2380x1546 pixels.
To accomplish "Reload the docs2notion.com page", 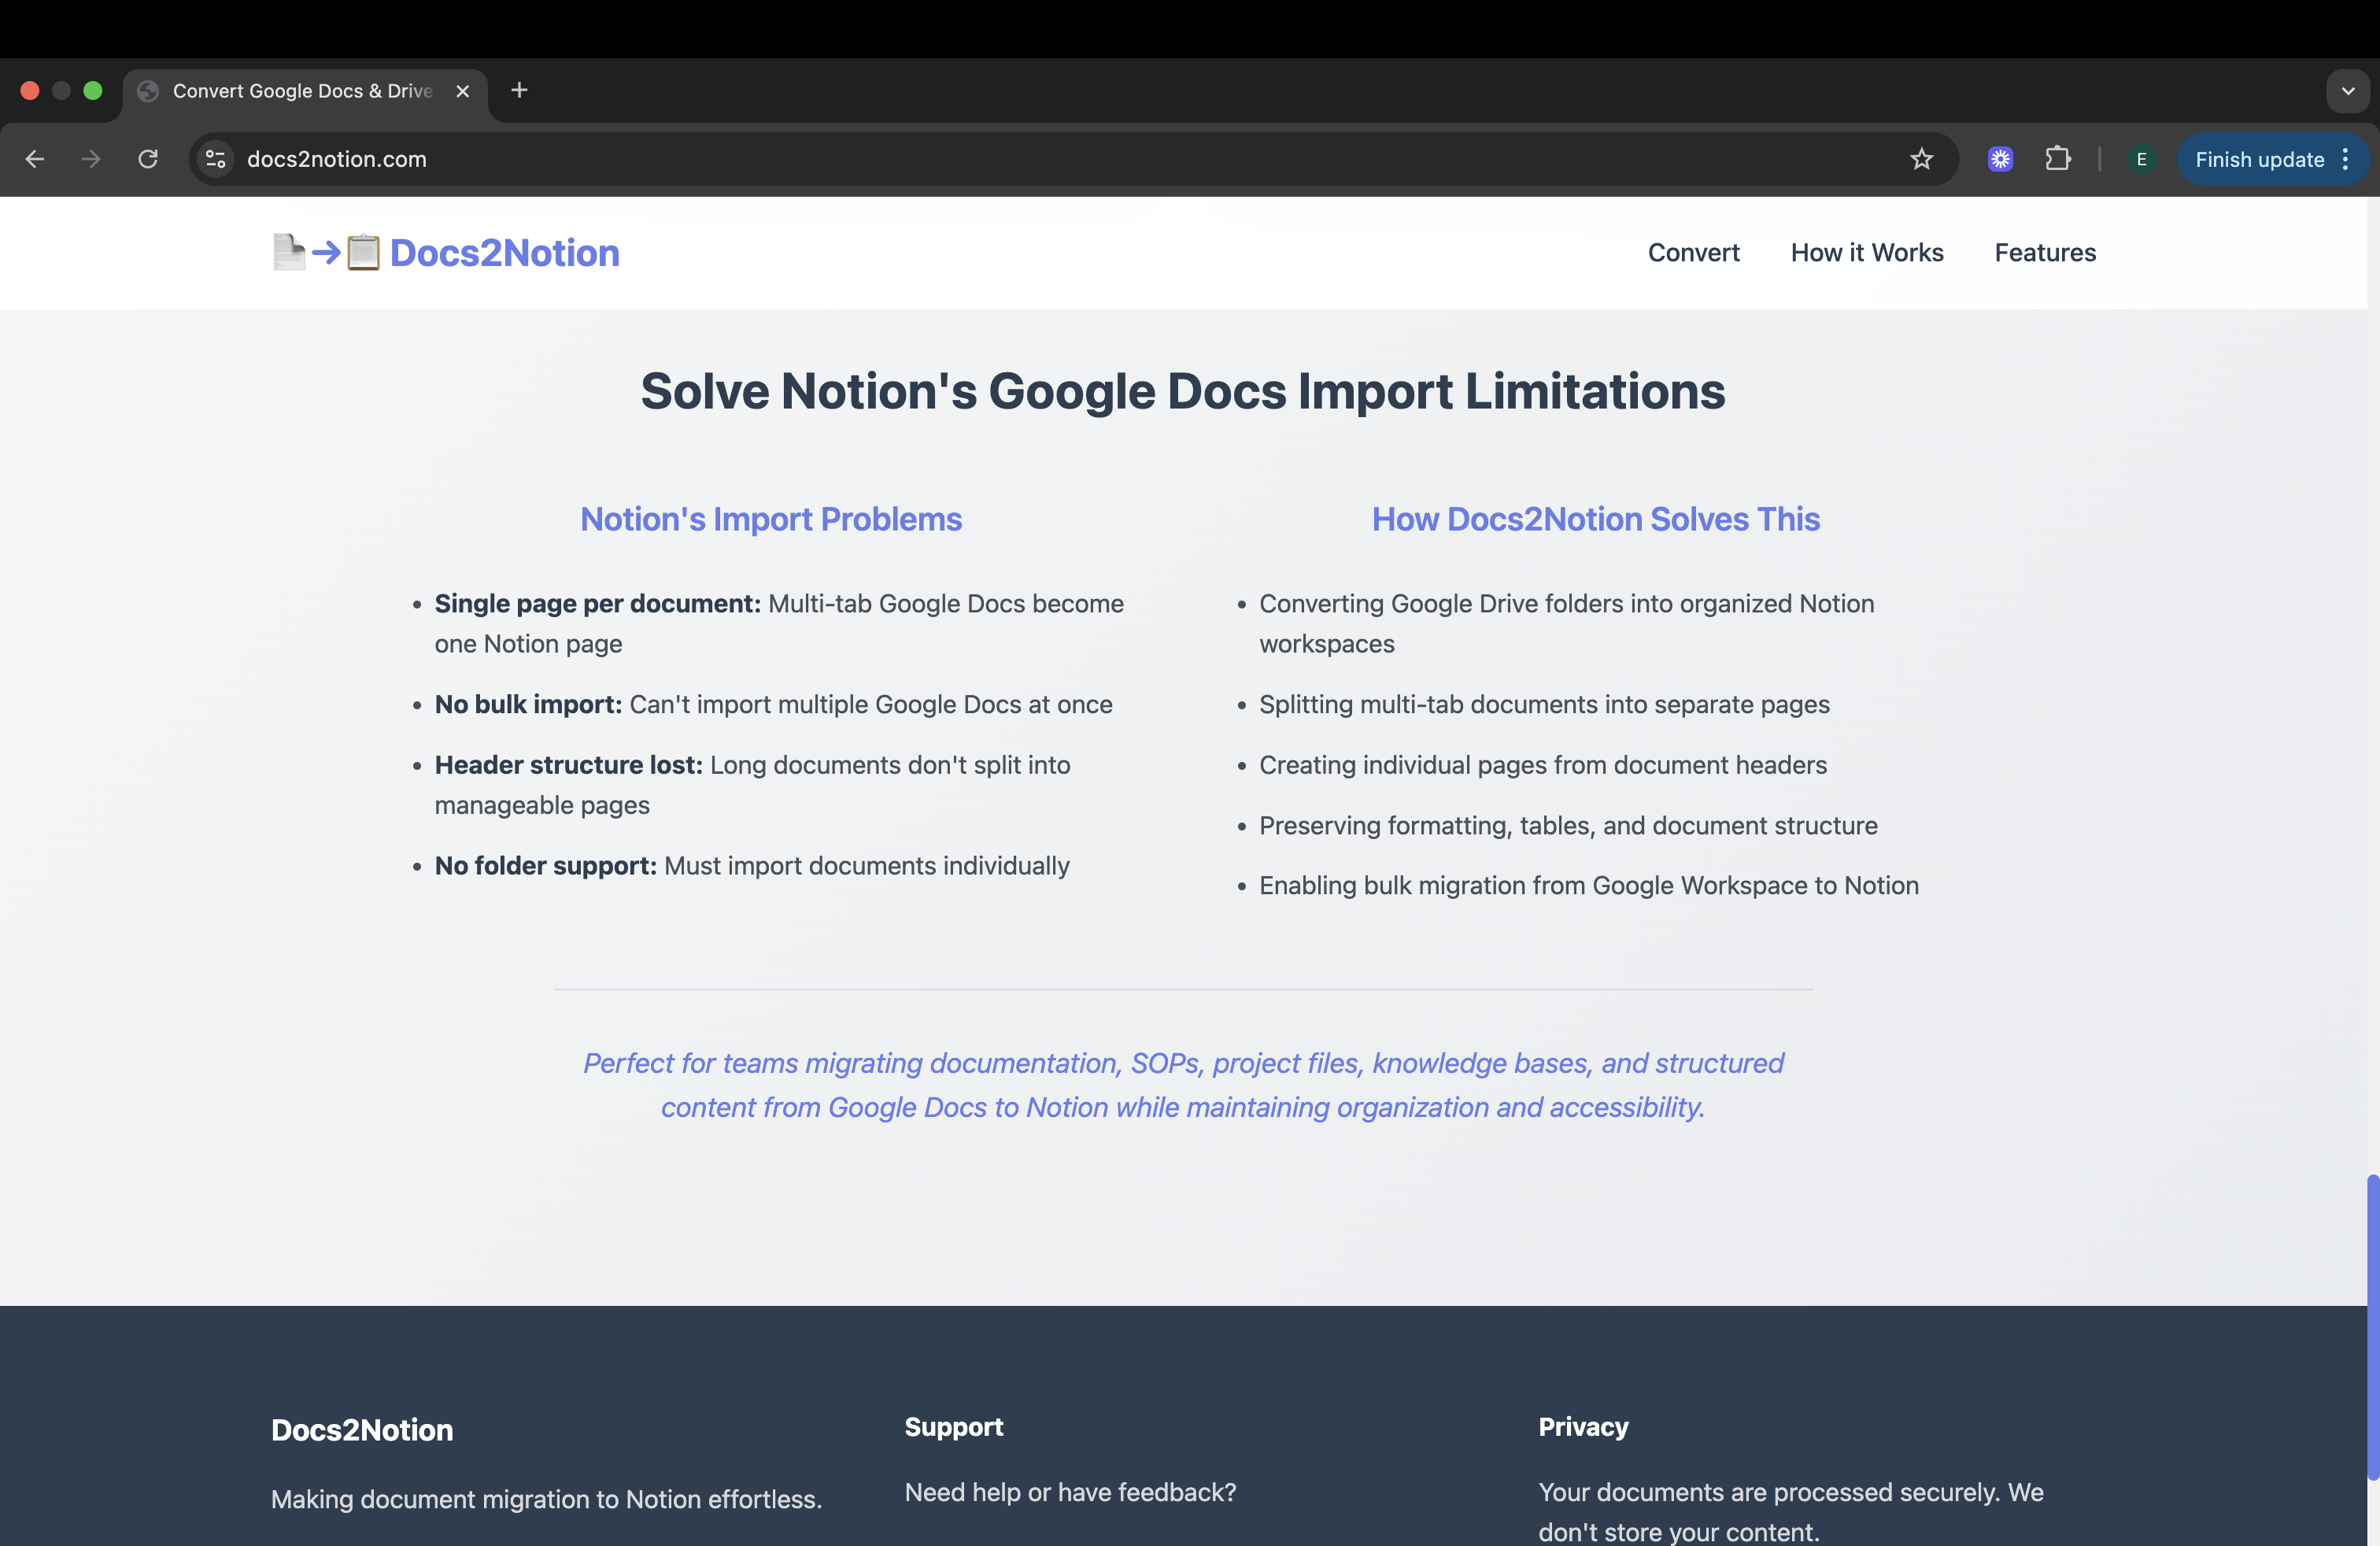I will click(x=148, y=159).
